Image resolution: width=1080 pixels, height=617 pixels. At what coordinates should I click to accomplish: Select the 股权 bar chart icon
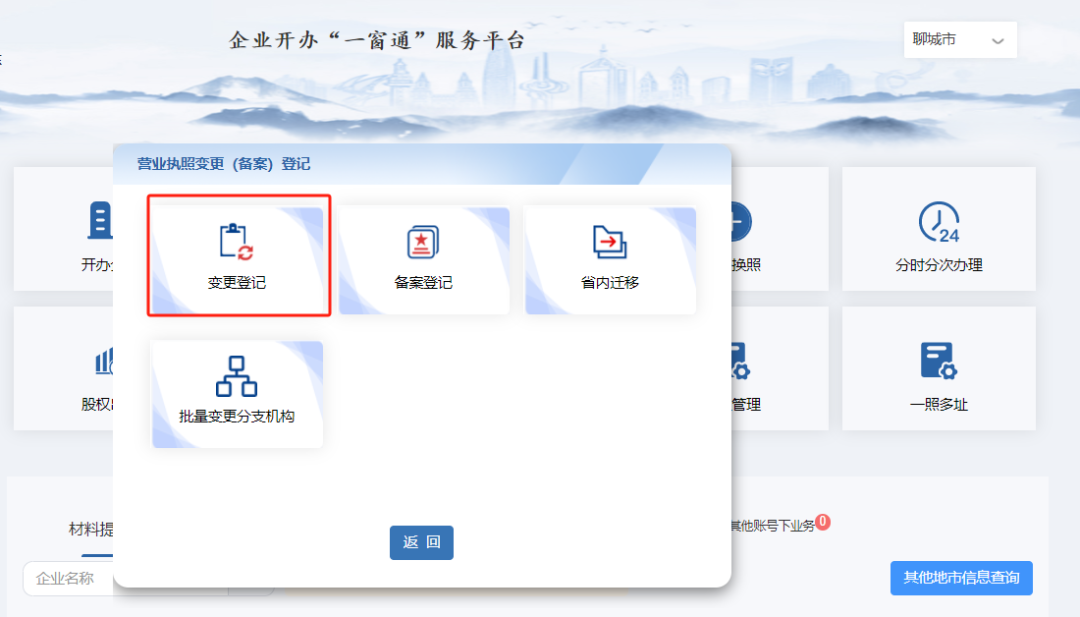pyautogui.click(x=104, y=359)
